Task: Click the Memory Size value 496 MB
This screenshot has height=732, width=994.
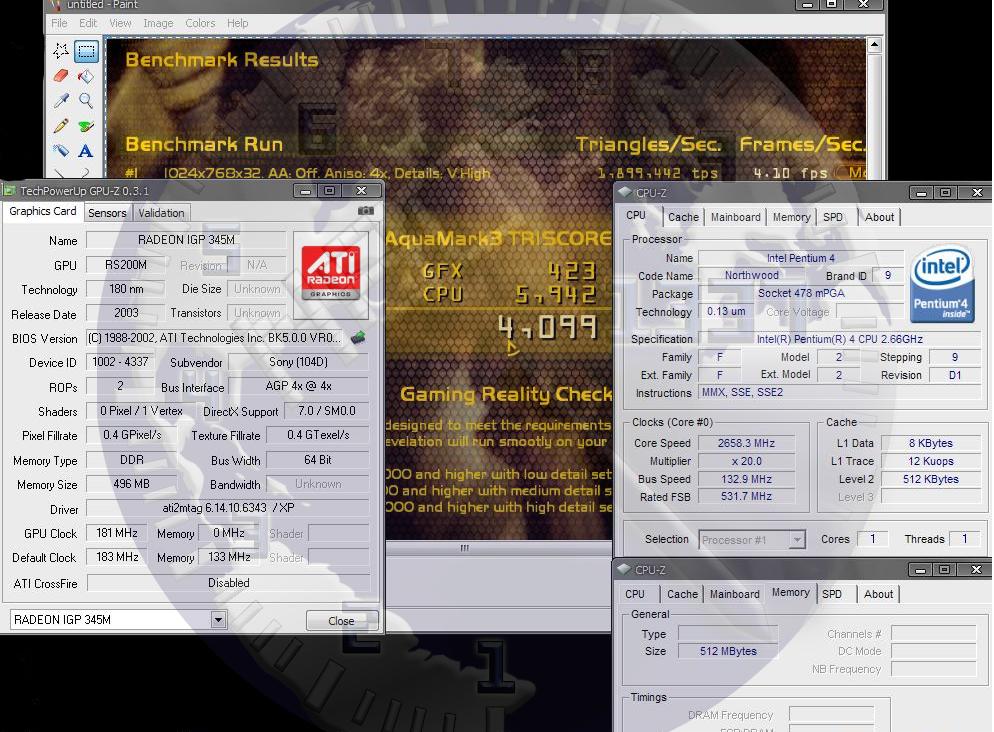Action: pos(131,484)
